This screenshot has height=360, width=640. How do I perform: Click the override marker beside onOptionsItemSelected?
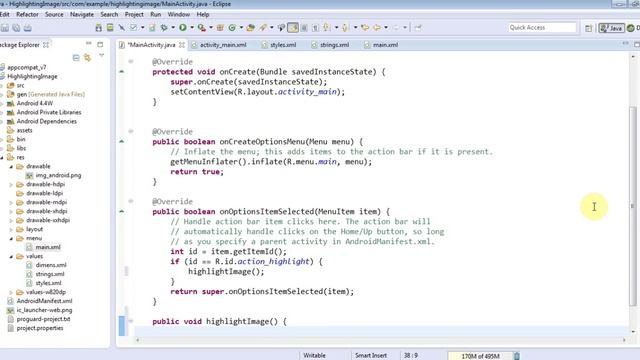tap(122, 211)
